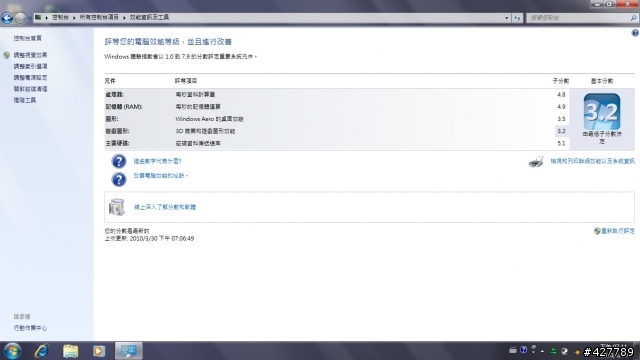Viewport: 640px width, 360px height.
Task: Open the 這些數字代表什麼? link
Action: (158, 161)
